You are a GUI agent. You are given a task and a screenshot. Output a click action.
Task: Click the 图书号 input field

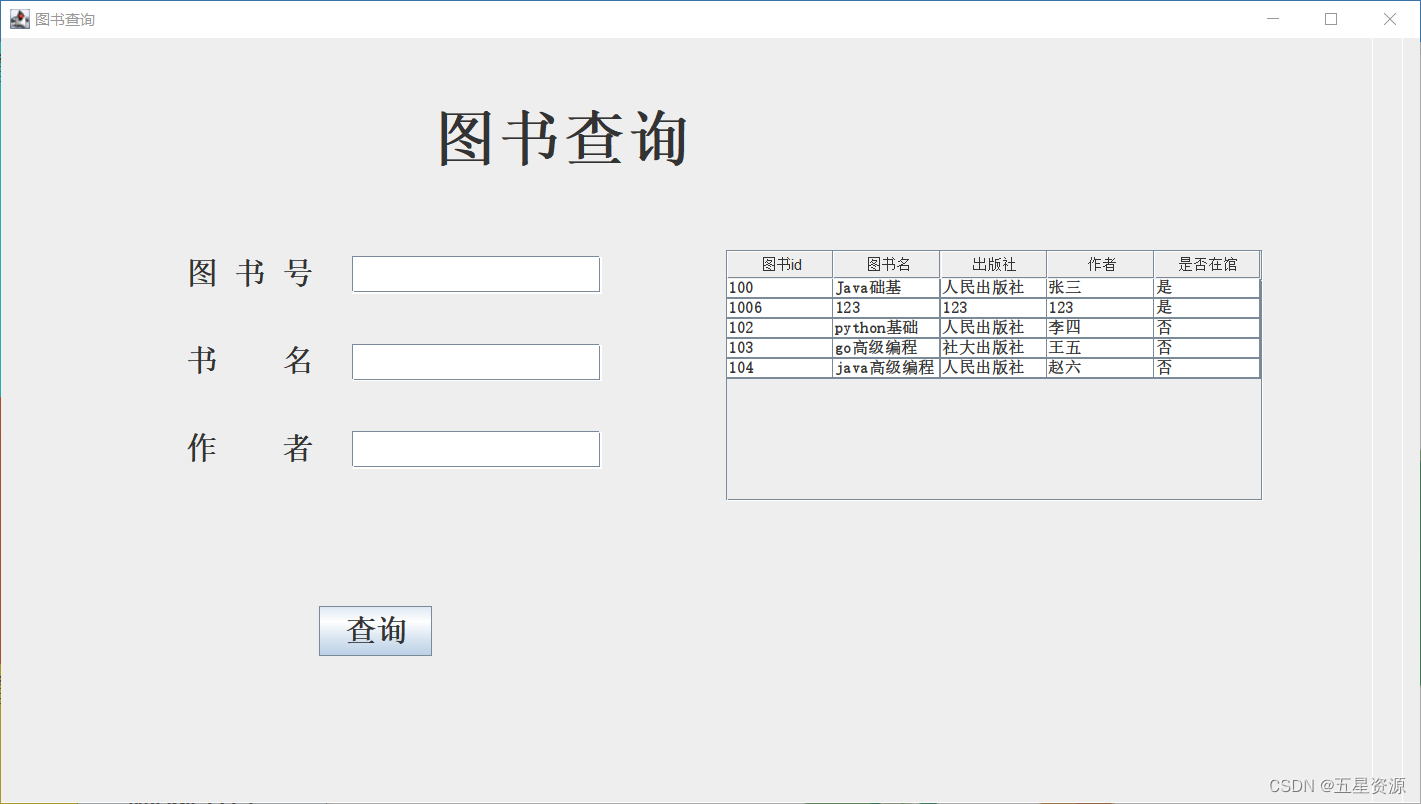click(x=475, y=273)
